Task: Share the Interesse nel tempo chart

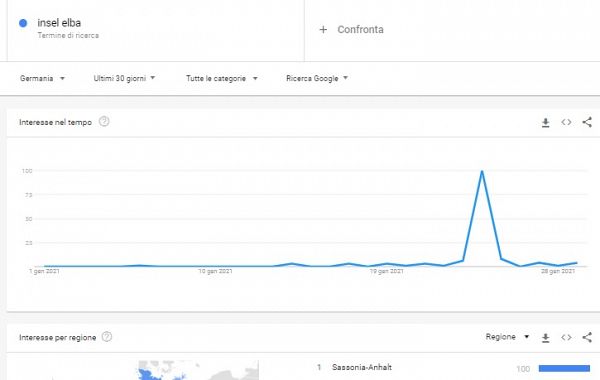Action: (587, 122)
